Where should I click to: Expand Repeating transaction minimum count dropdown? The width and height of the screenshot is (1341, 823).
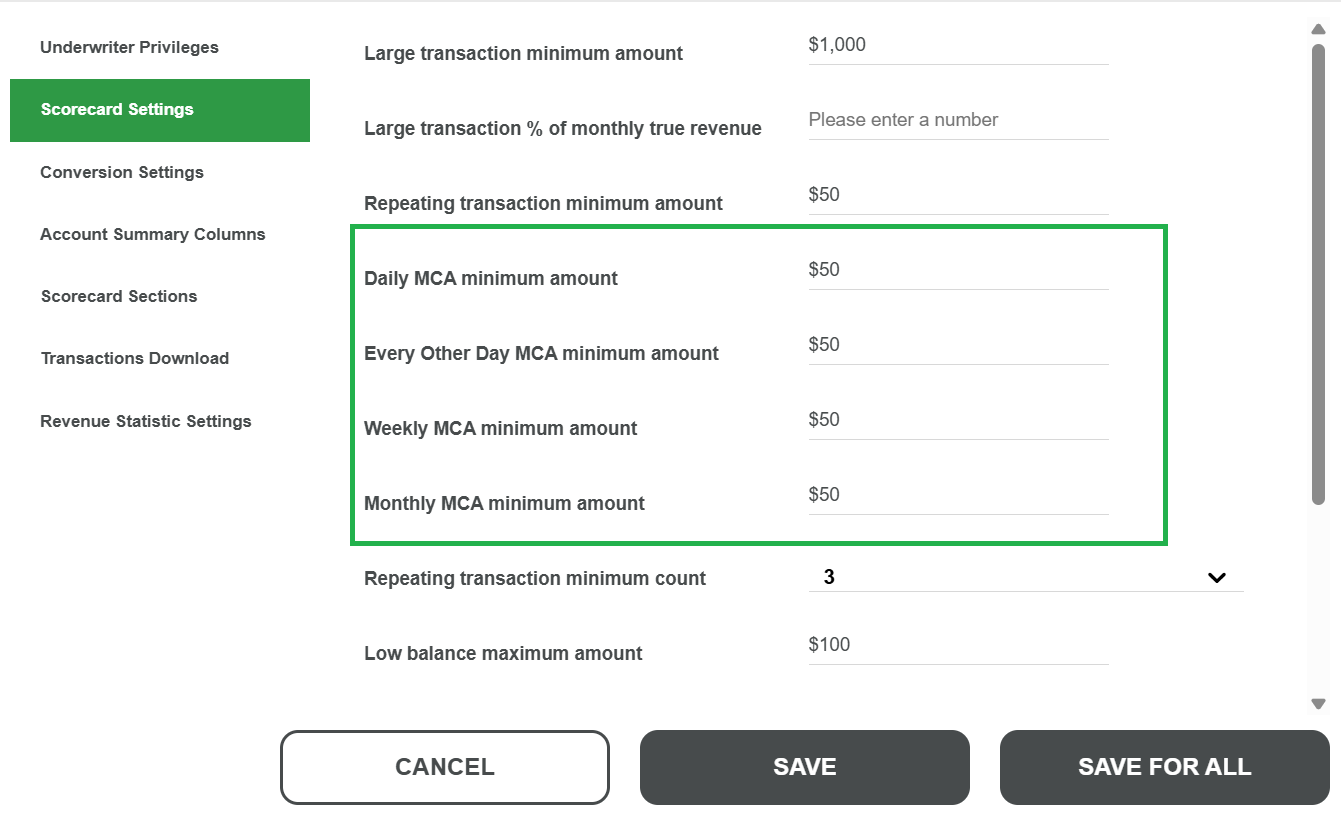coord(1025,577)
